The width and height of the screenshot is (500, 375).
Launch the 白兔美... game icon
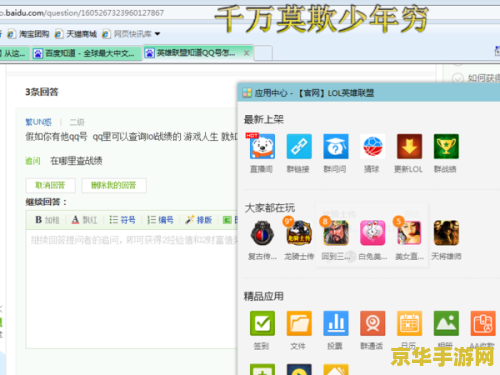[x=373, y=233]
